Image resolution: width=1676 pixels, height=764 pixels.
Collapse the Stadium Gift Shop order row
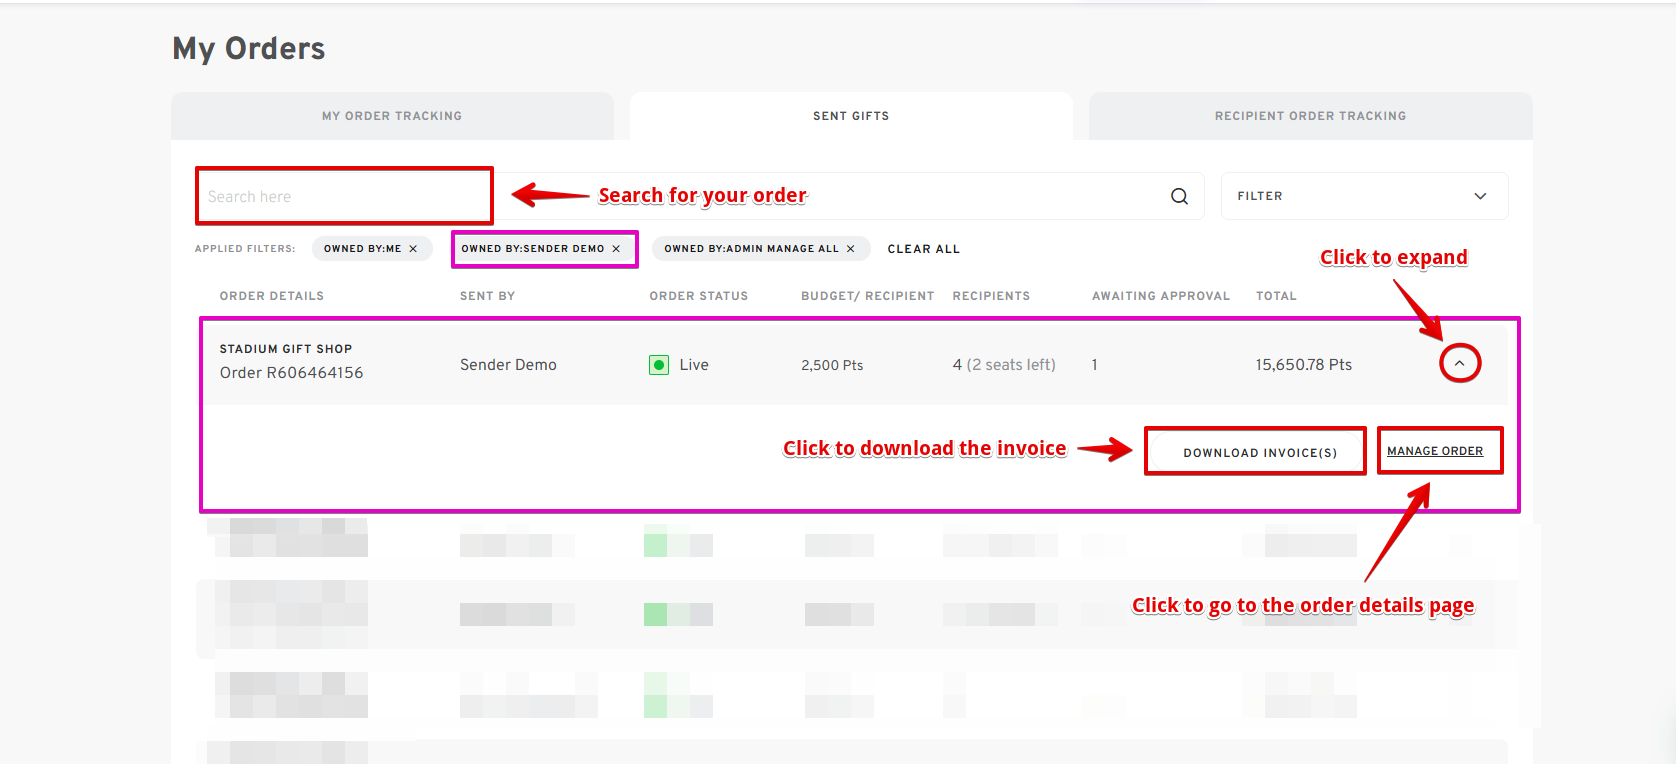[1459, 363]
